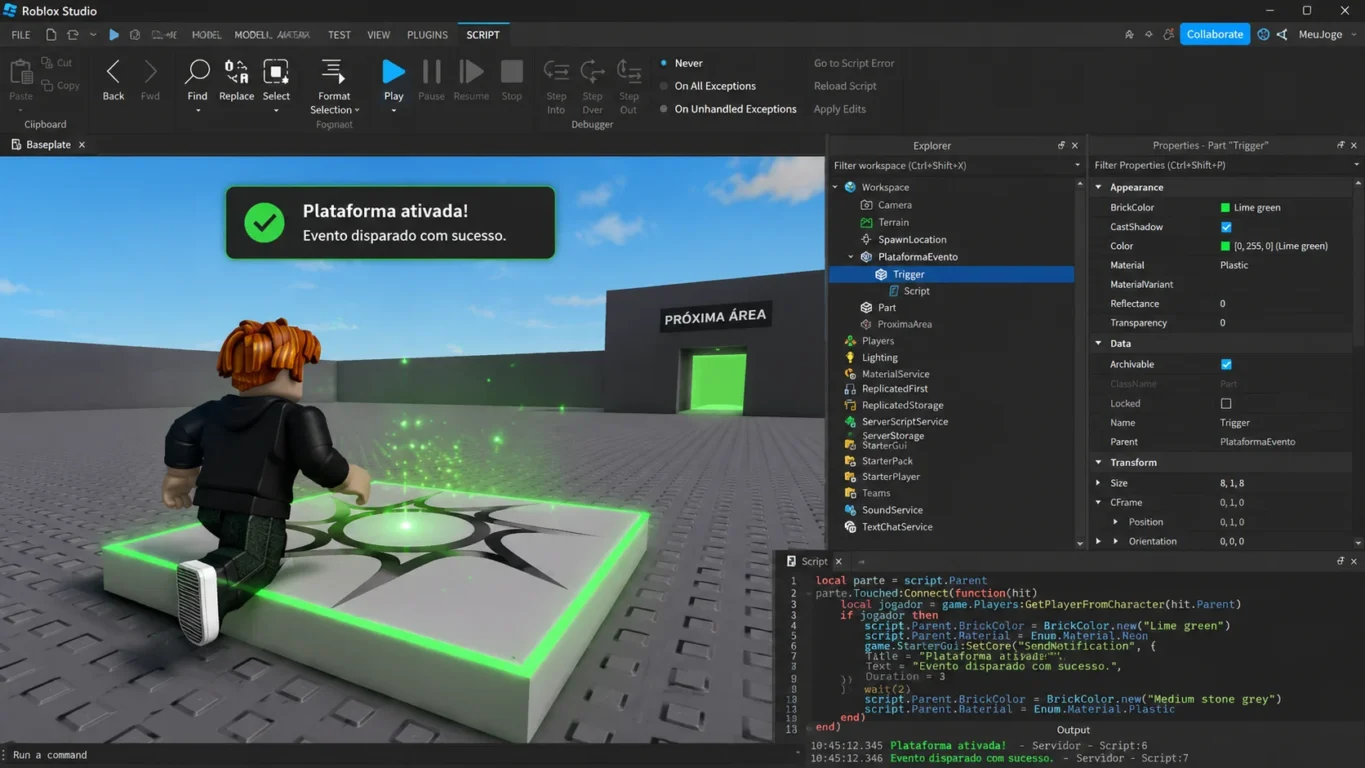This screenshot has height=768, width=1365.
Task: Switch to the MODEL ribbon tab
Action: coord(206,35)
